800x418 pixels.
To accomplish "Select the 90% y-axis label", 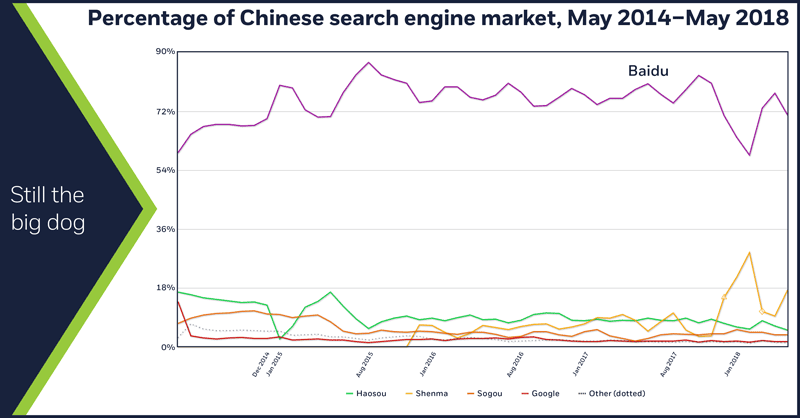I will click(x=164, y=52).
